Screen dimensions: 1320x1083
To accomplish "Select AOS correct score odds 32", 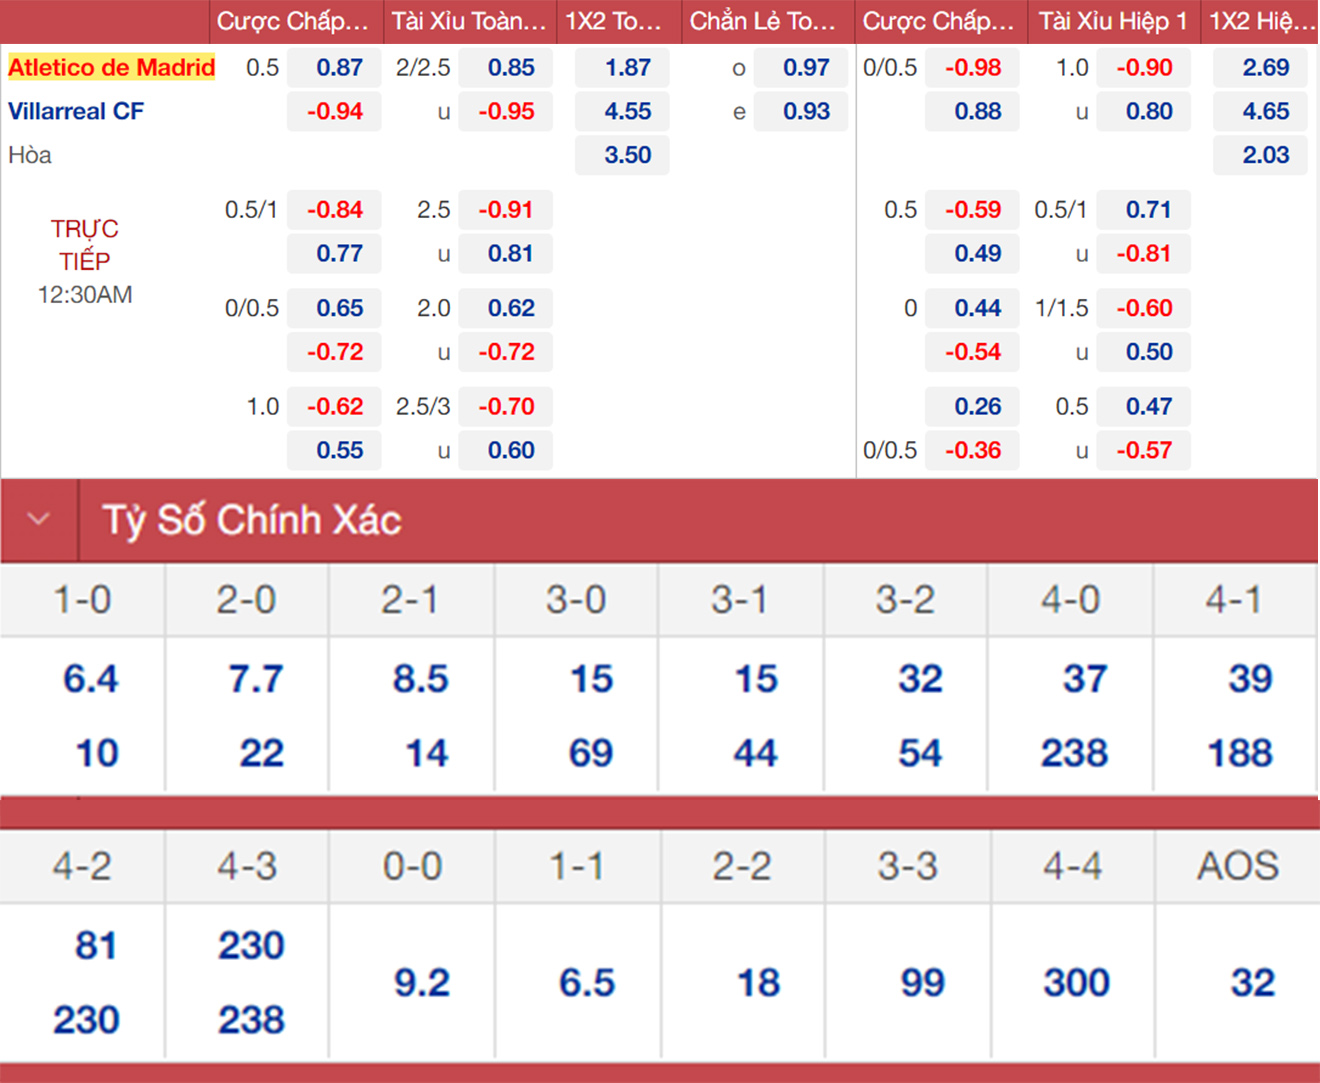I will (x=1252, y=983).
